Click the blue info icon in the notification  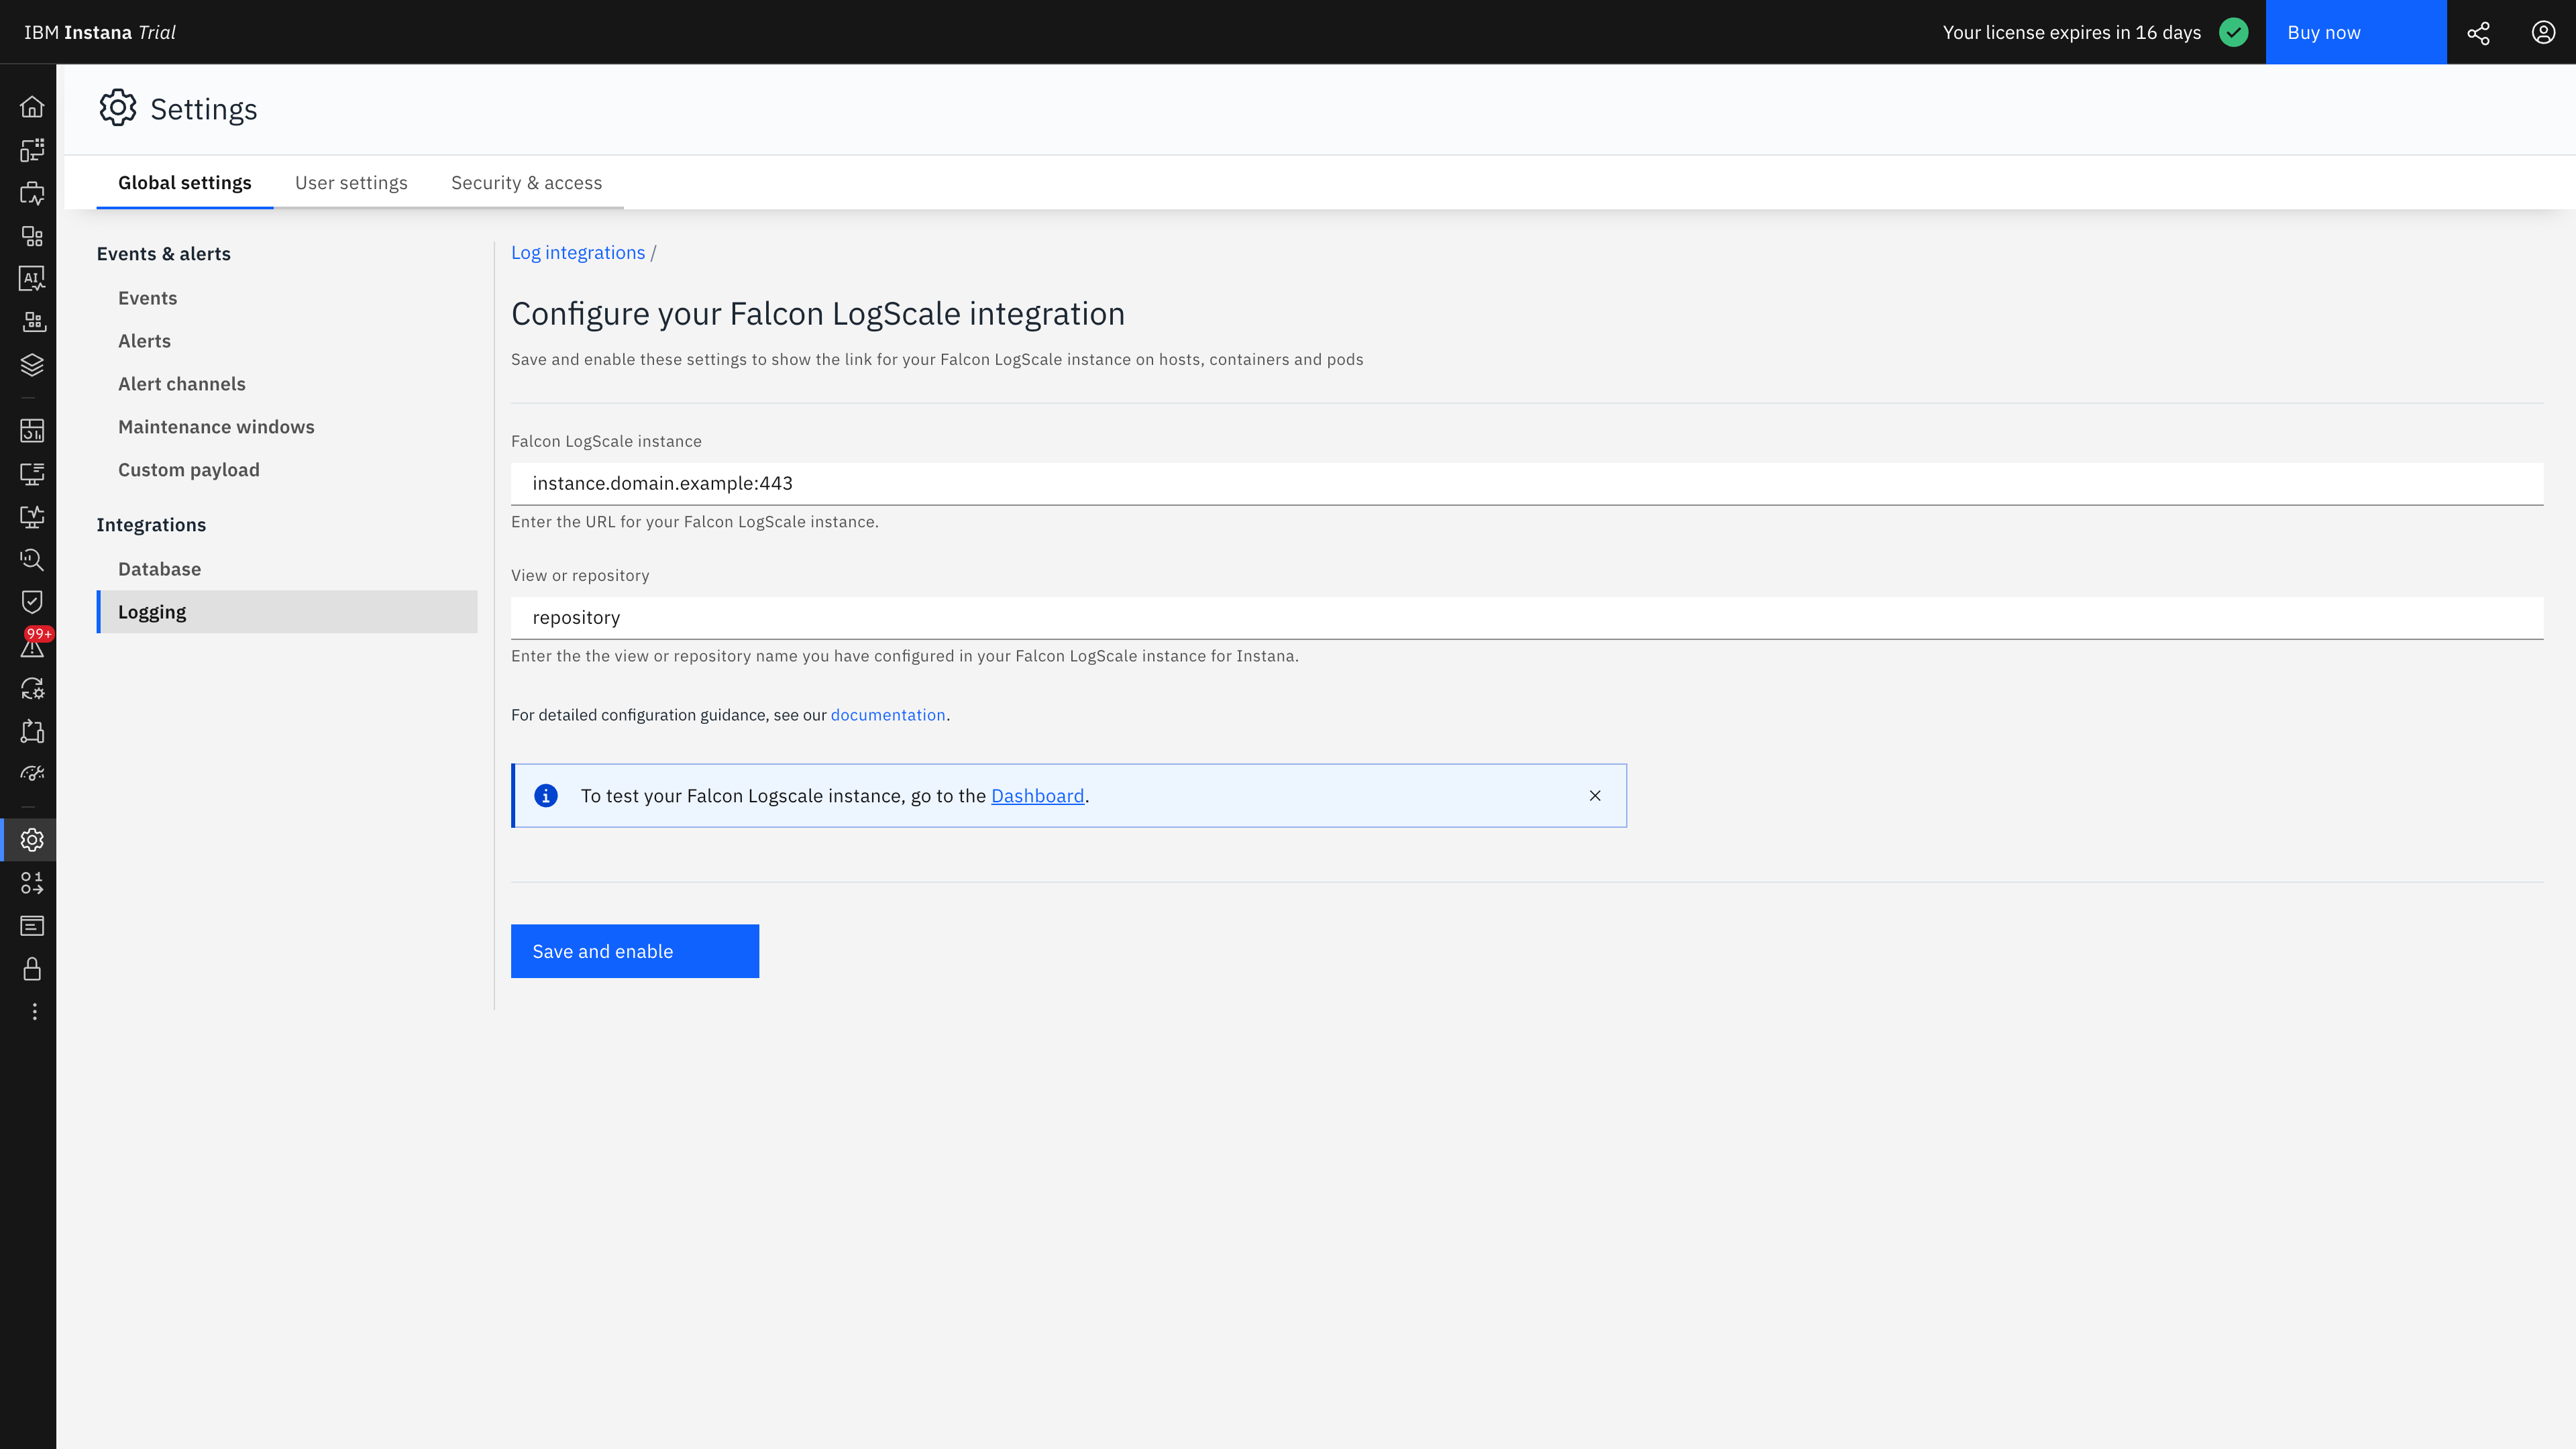(546, 796)
